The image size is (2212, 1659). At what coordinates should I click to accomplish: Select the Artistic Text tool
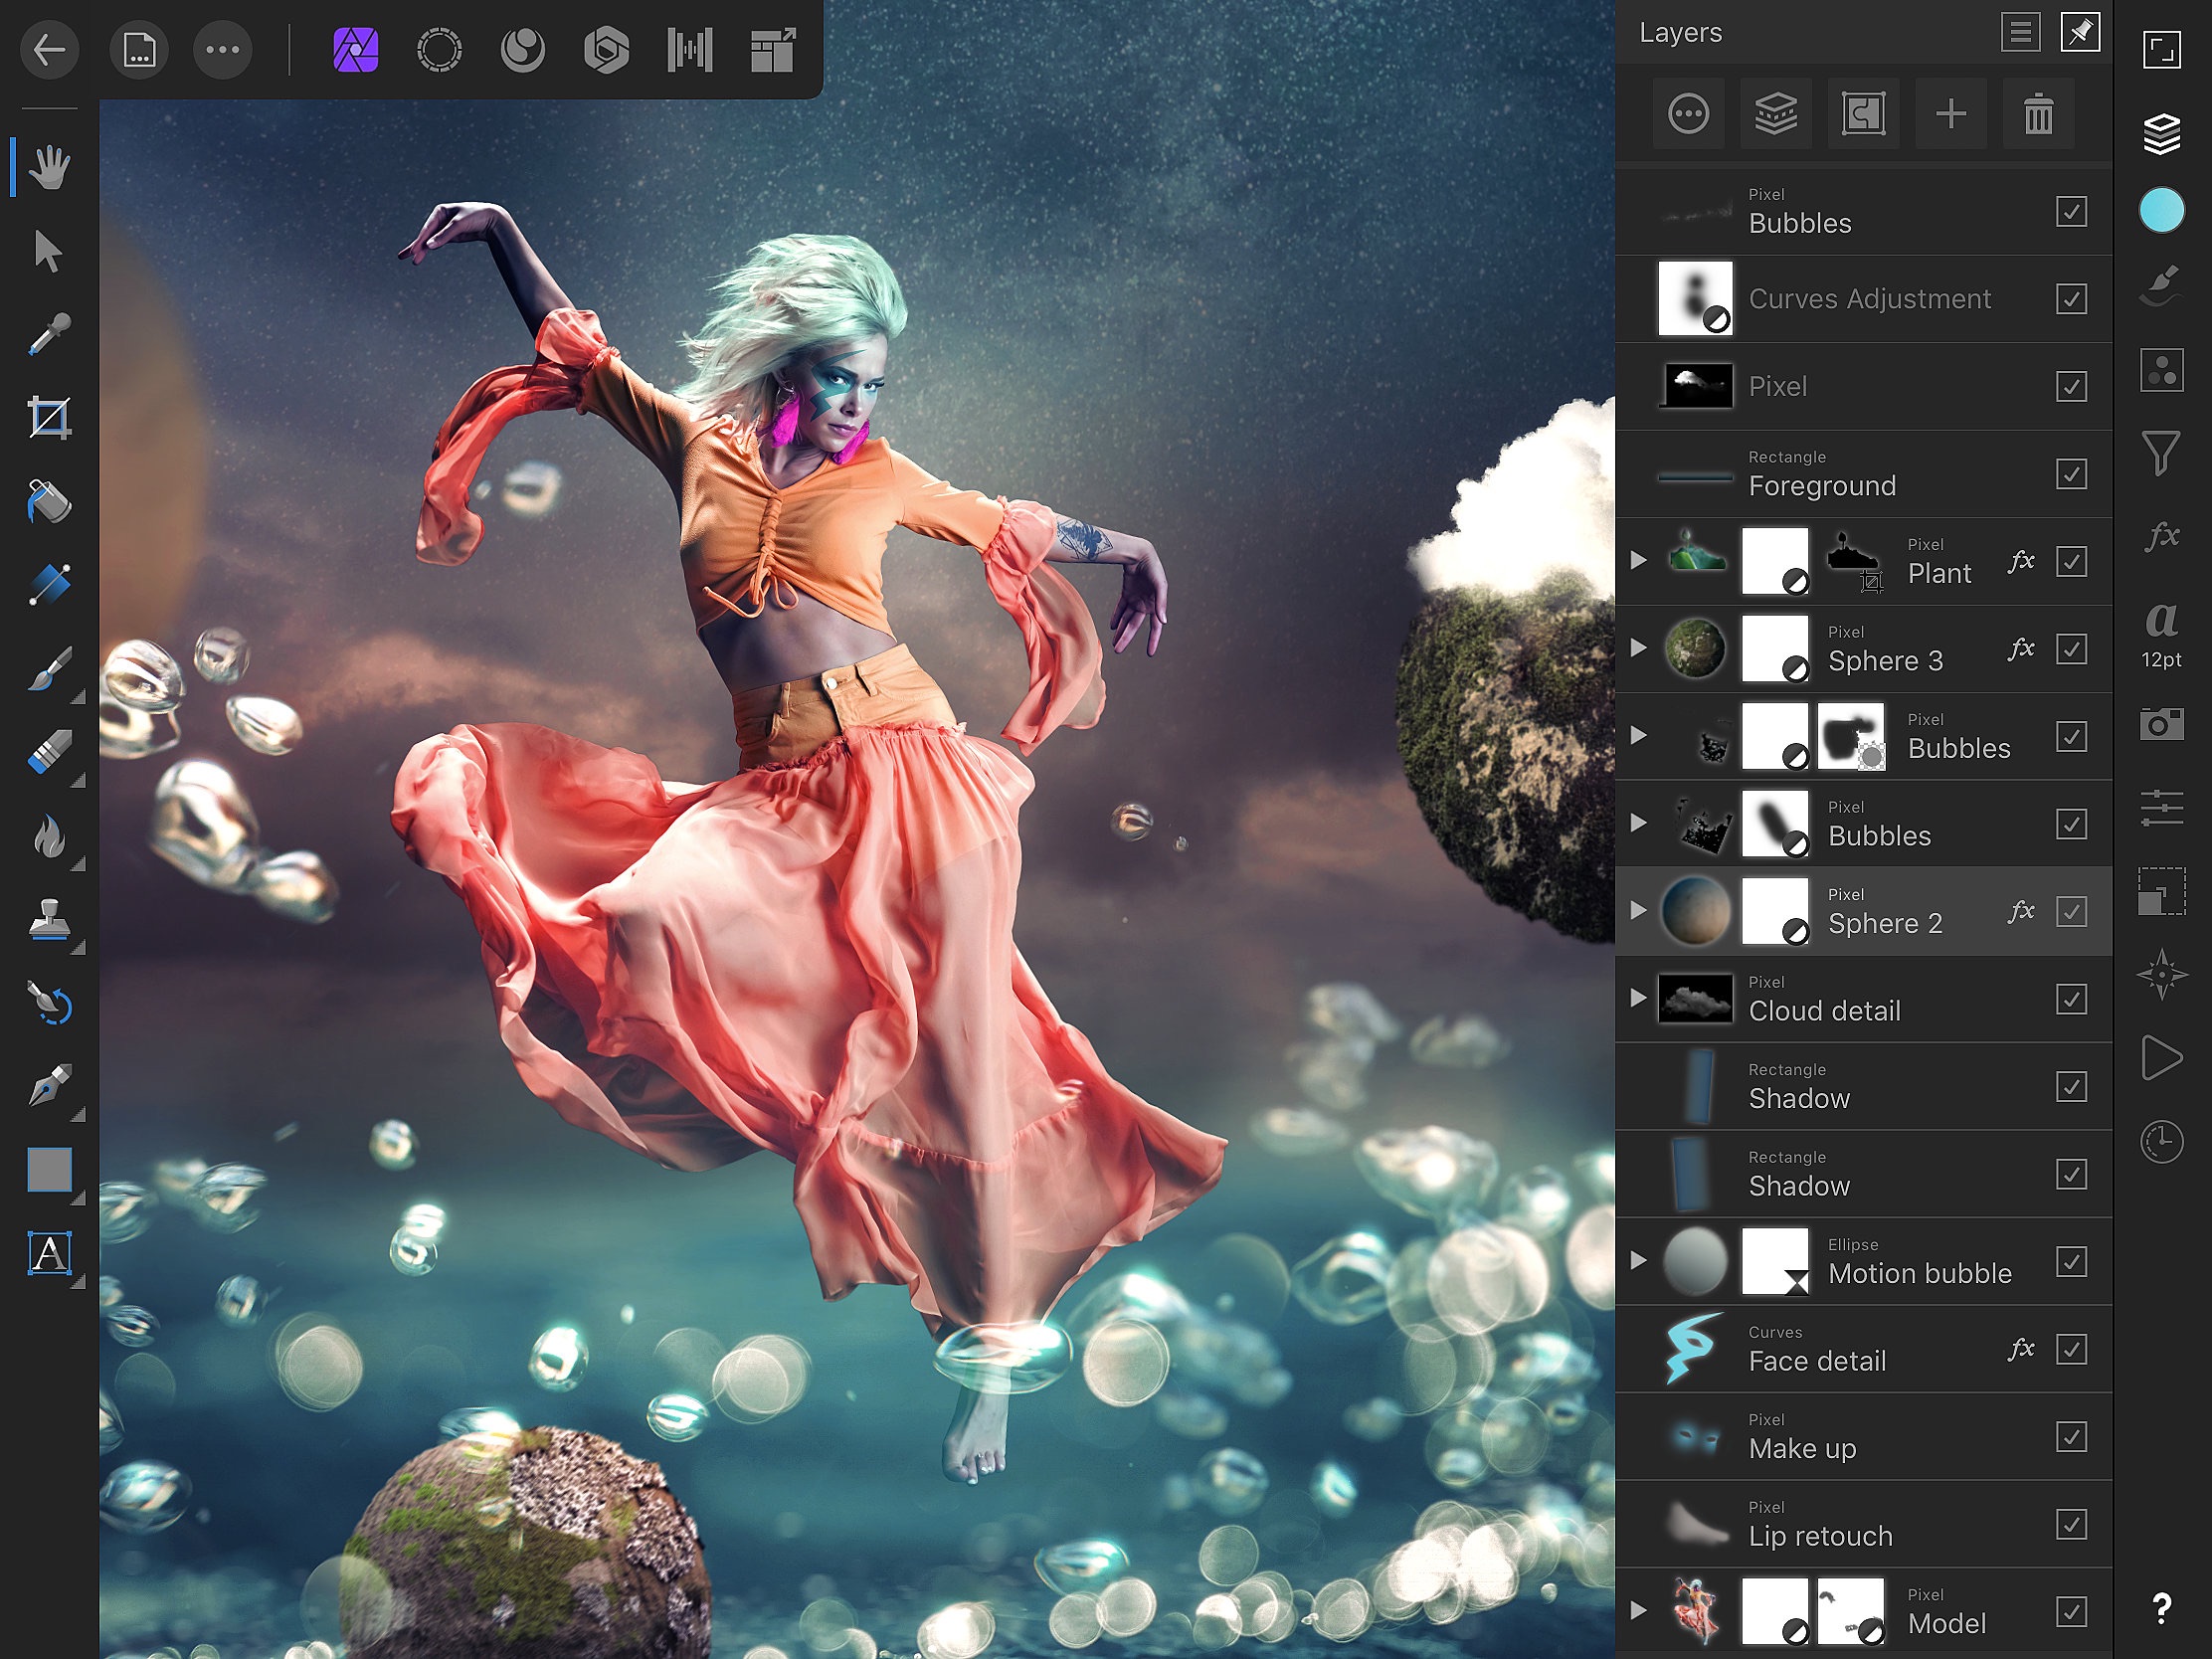click(49, 1254)
